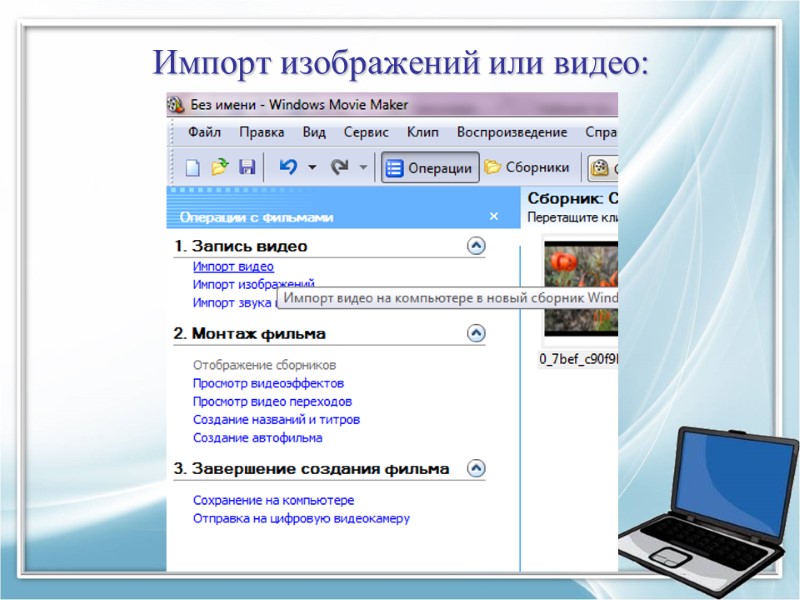The image size is (800, 600).
Task: Open the partially visible Справка menu
Action: coord(601,132)
